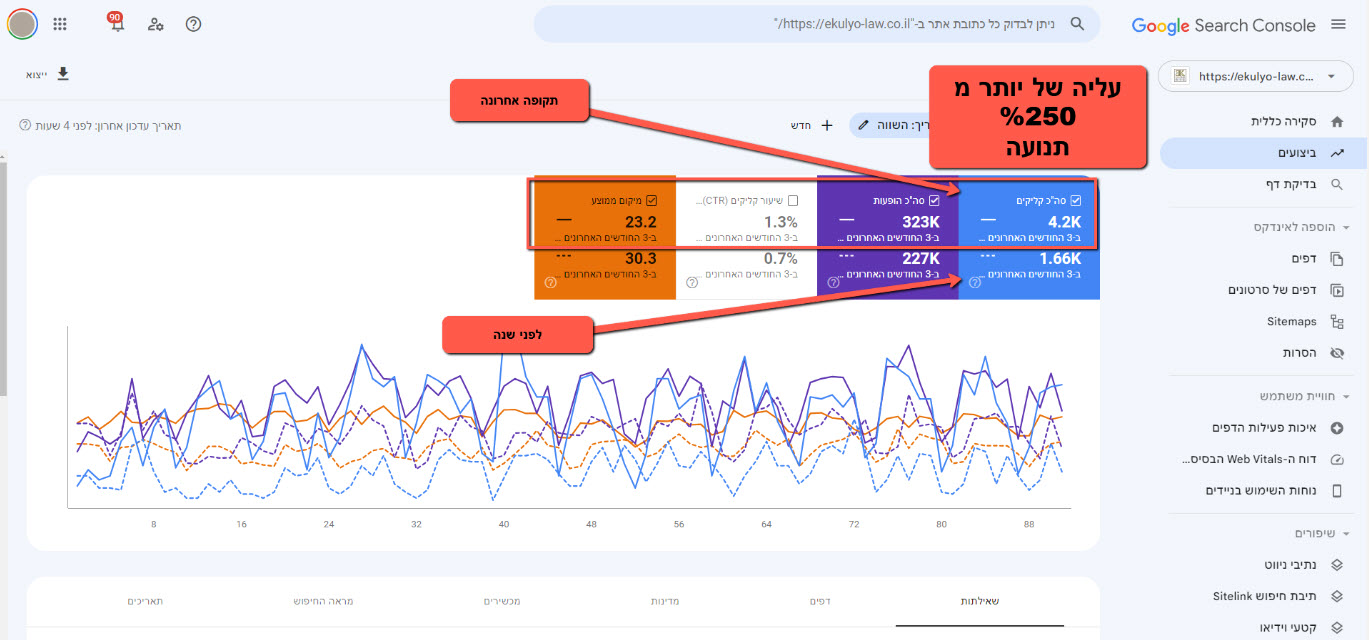Click the pages icon next to דפים in sidebar
The image size is (1369, 640).
point(1337,259)
